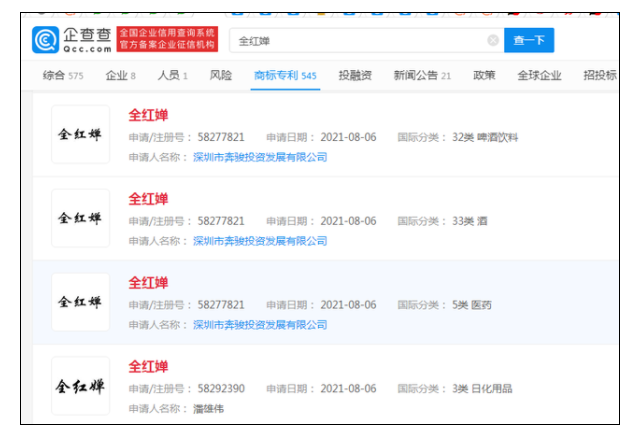Switch to the 人员 1 tab

tap(172, 75)
